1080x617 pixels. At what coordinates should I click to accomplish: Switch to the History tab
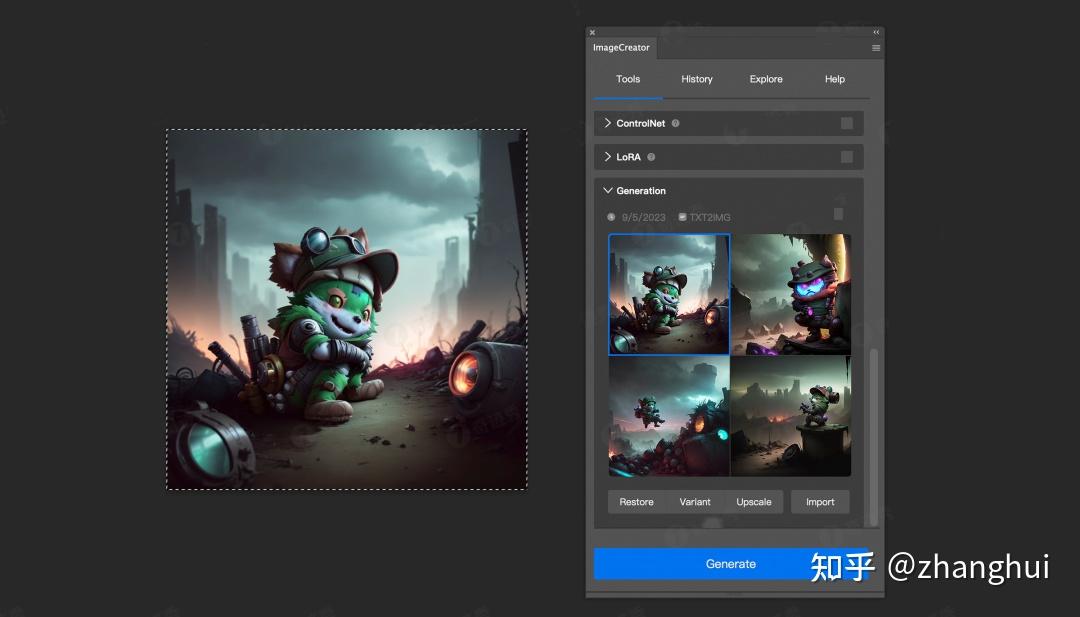(x=697, y=79)
